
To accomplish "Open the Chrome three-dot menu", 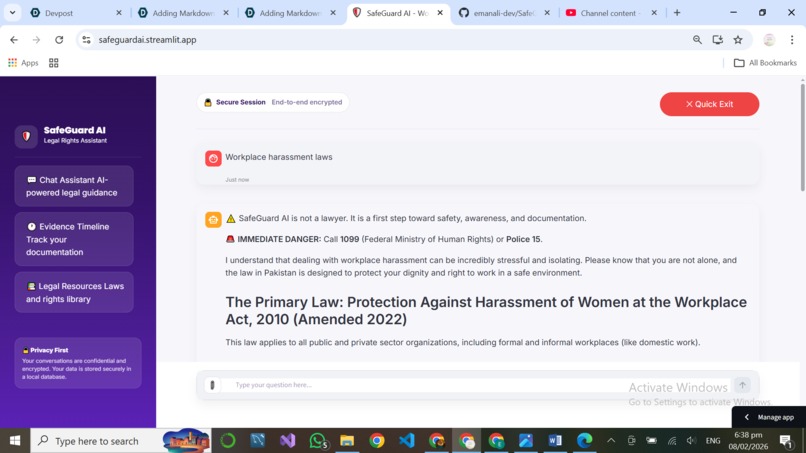I will (792, 40).
